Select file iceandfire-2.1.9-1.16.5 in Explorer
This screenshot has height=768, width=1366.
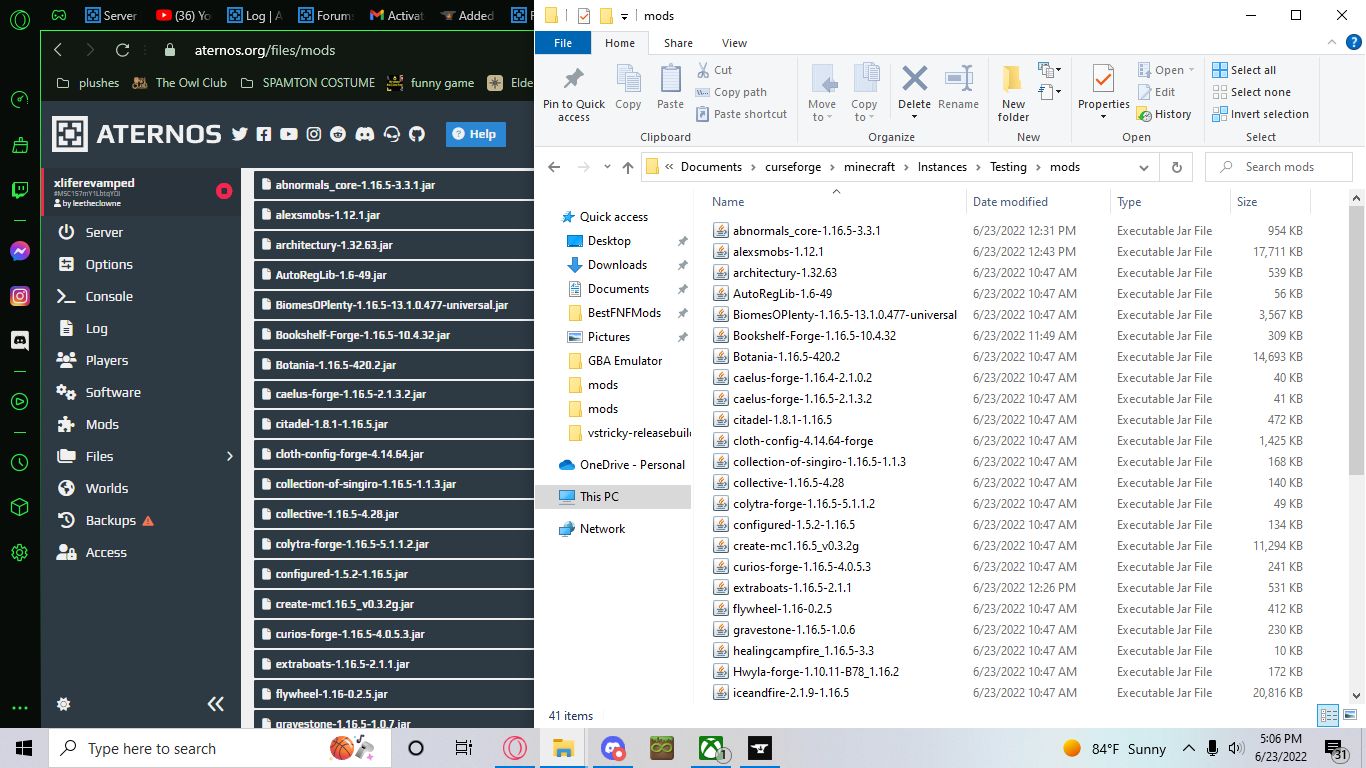tap(791, 693)
